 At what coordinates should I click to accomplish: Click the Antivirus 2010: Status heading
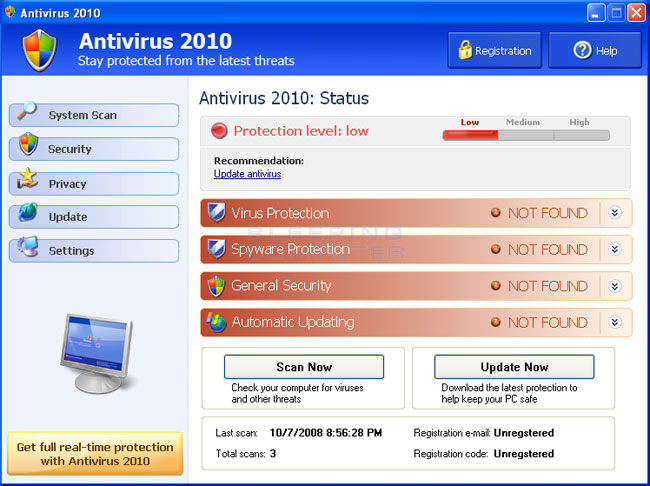point(284,98)
